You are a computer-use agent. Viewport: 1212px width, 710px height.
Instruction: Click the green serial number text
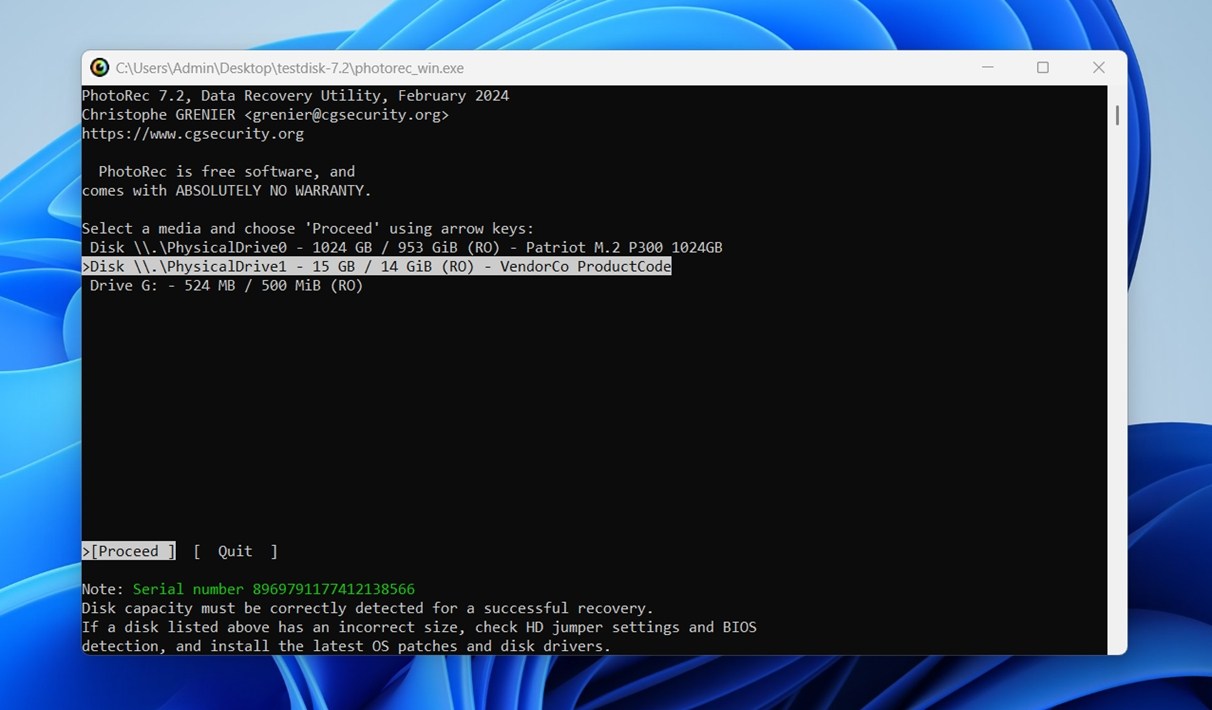273,589
